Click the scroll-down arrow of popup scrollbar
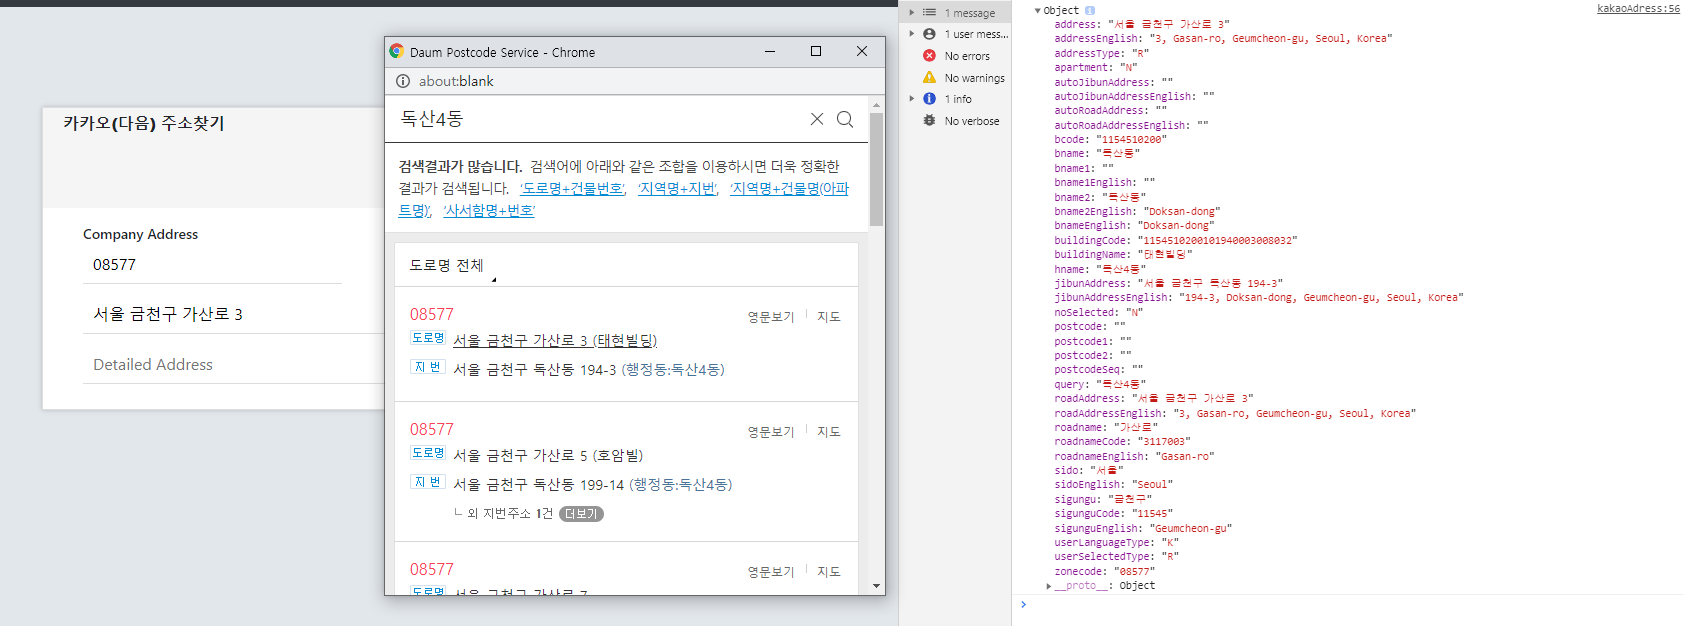 [876, 586]
